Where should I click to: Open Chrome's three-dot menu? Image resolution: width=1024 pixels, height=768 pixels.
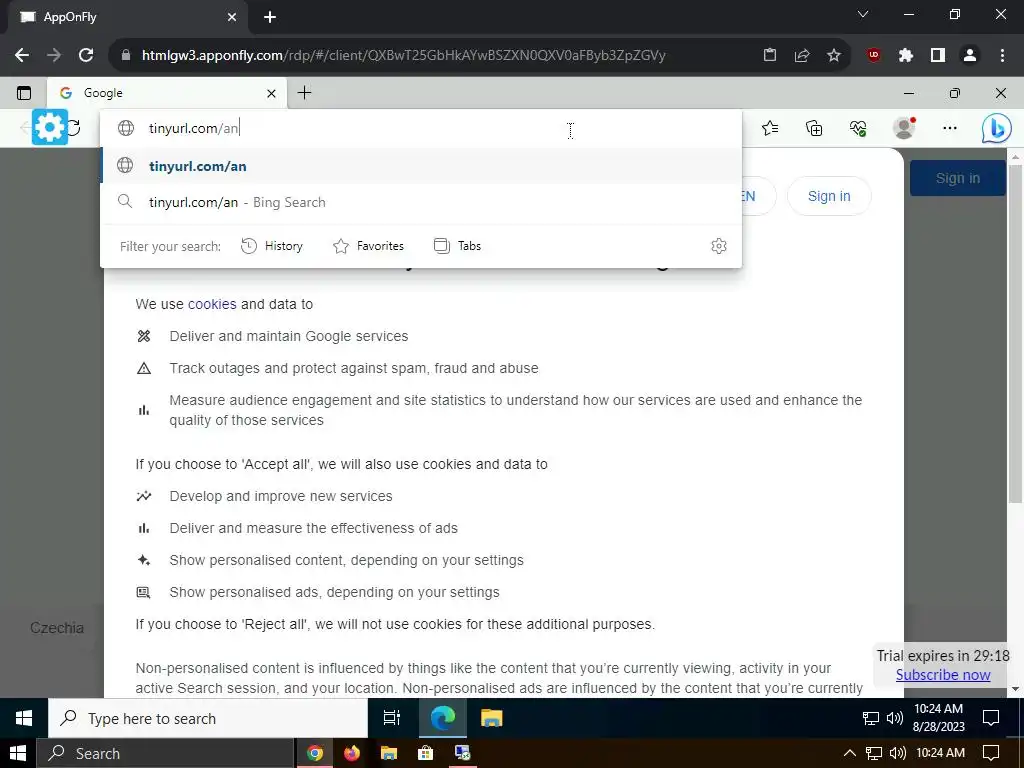1002,56
